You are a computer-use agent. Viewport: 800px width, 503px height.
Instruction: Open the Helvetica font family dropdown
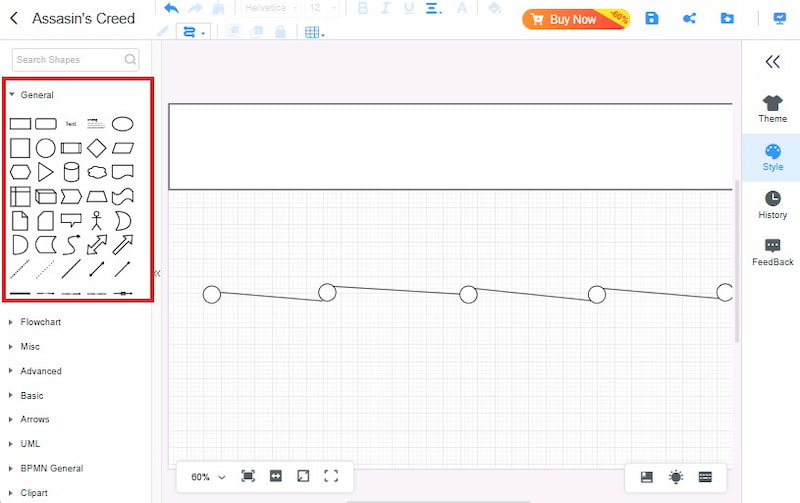(270, 8)
